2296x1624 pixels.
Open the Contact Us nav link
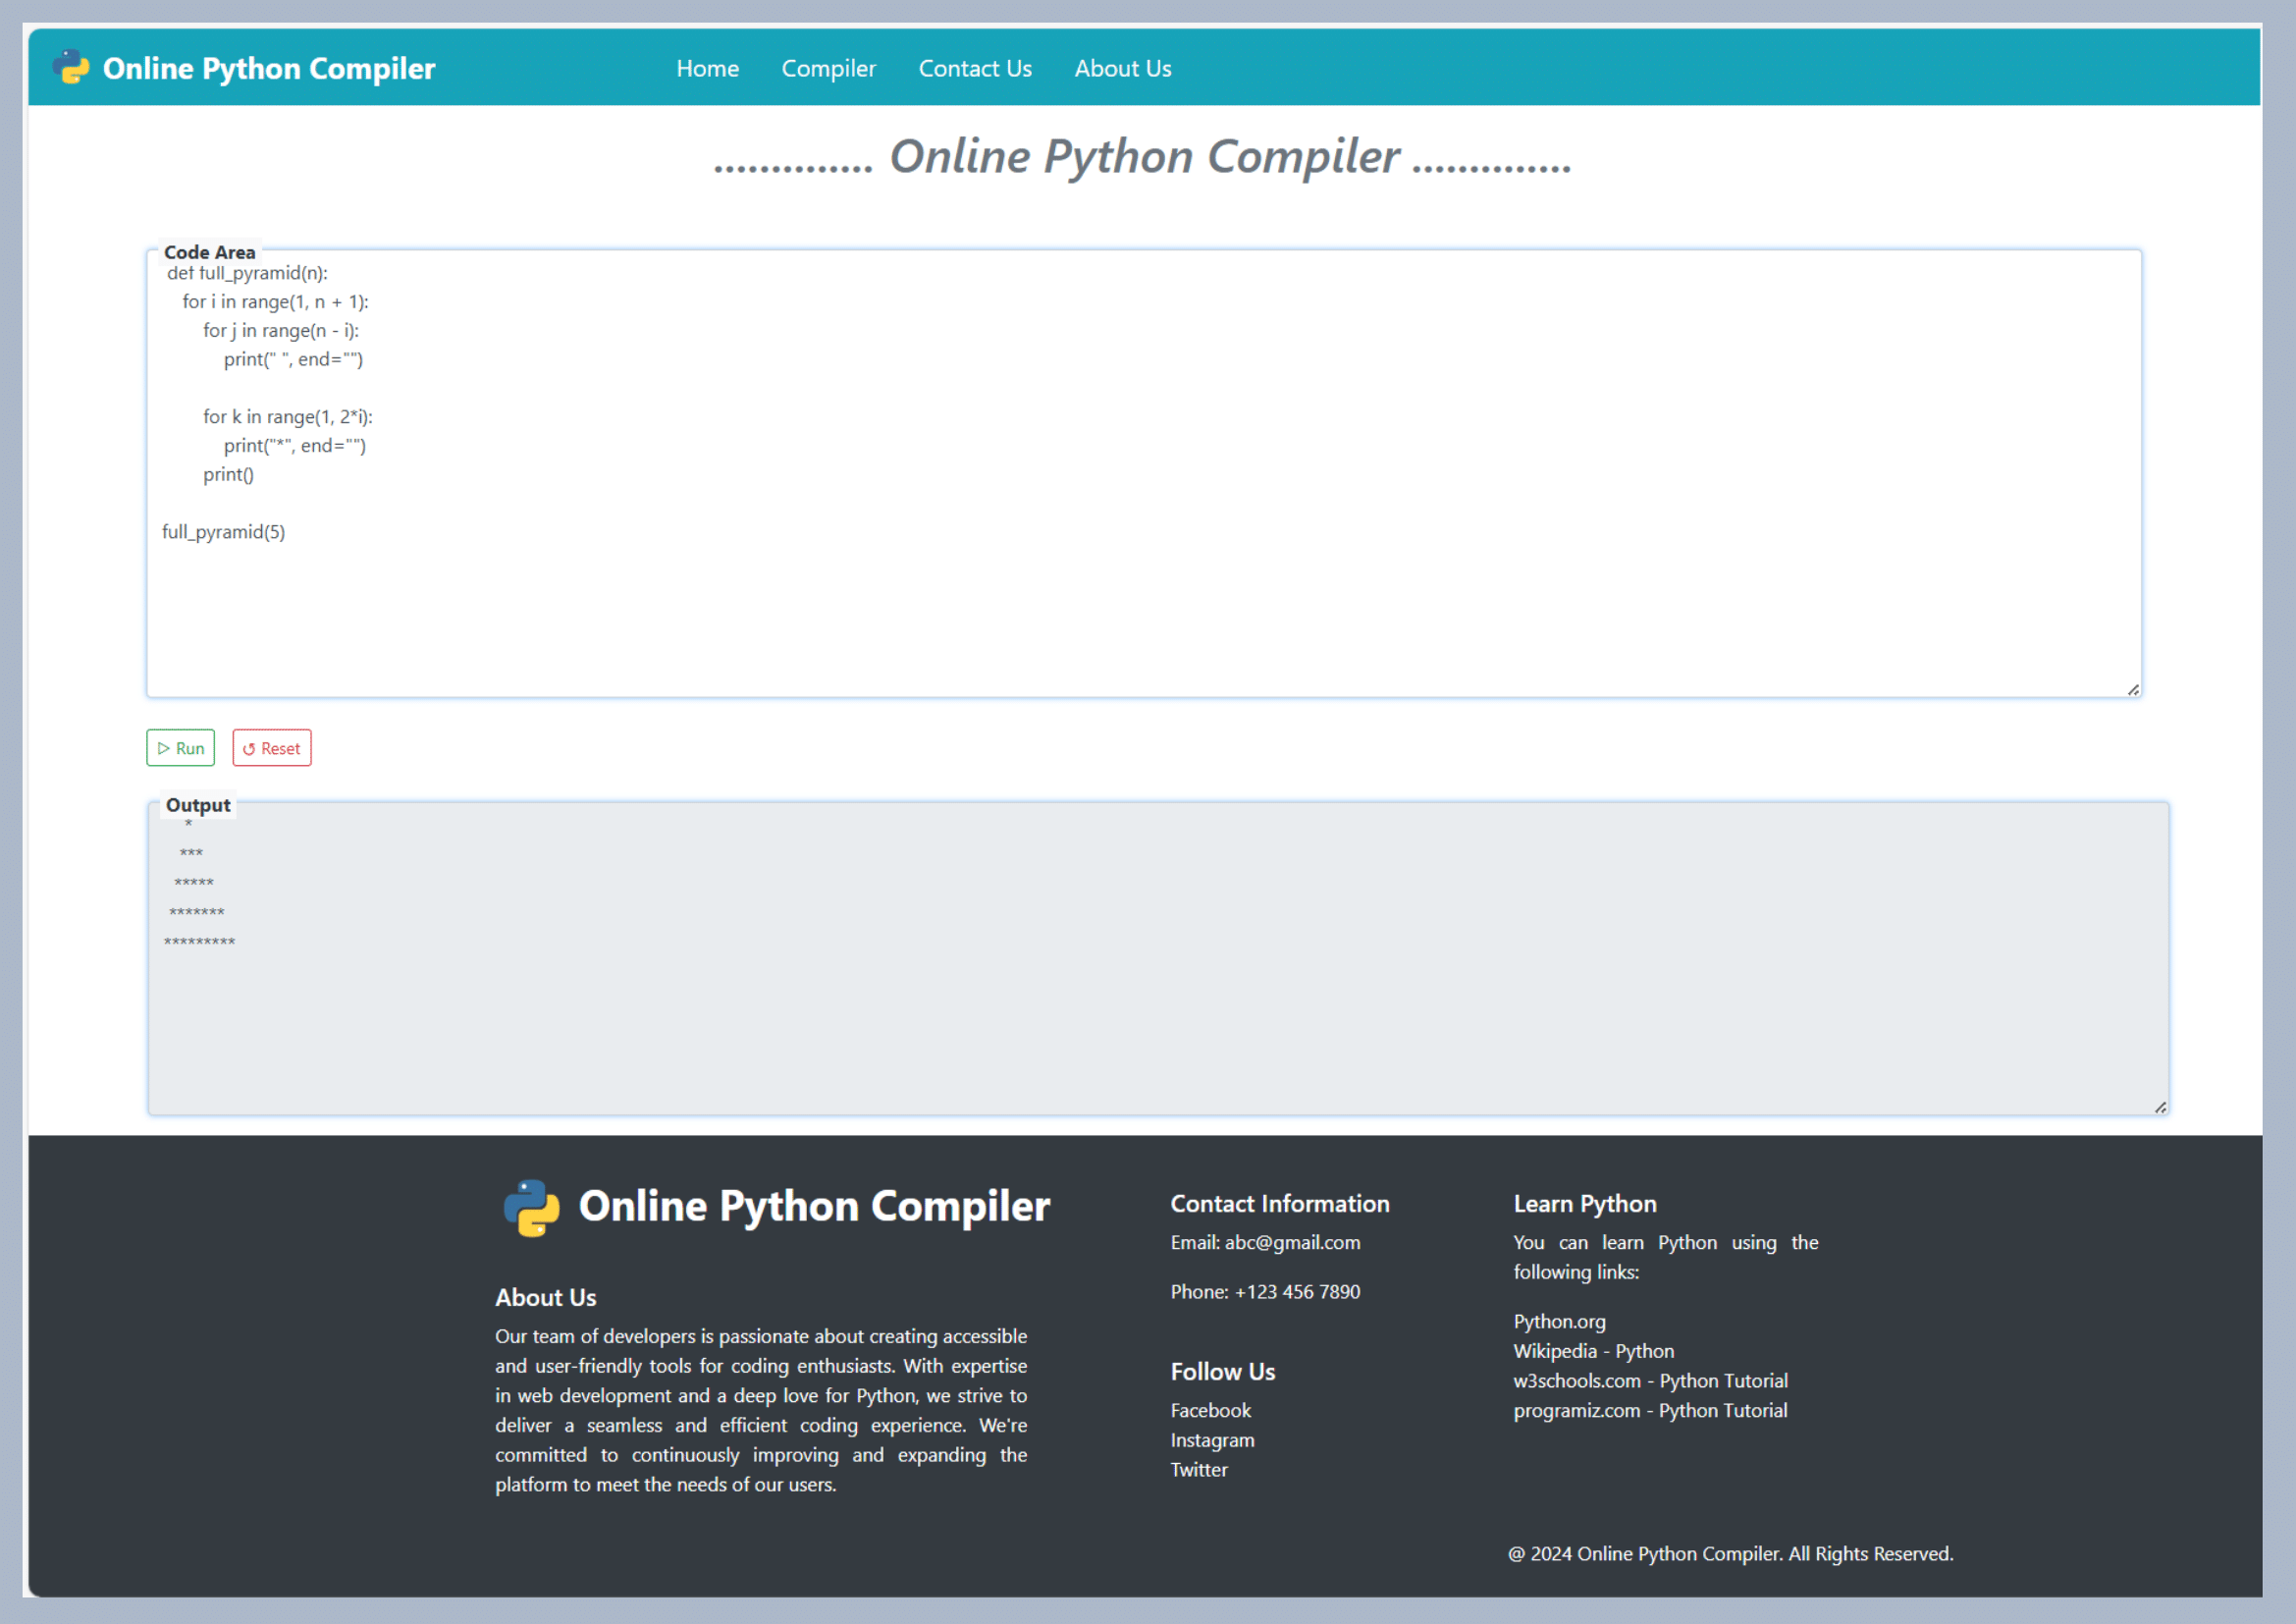click(974, 68)
